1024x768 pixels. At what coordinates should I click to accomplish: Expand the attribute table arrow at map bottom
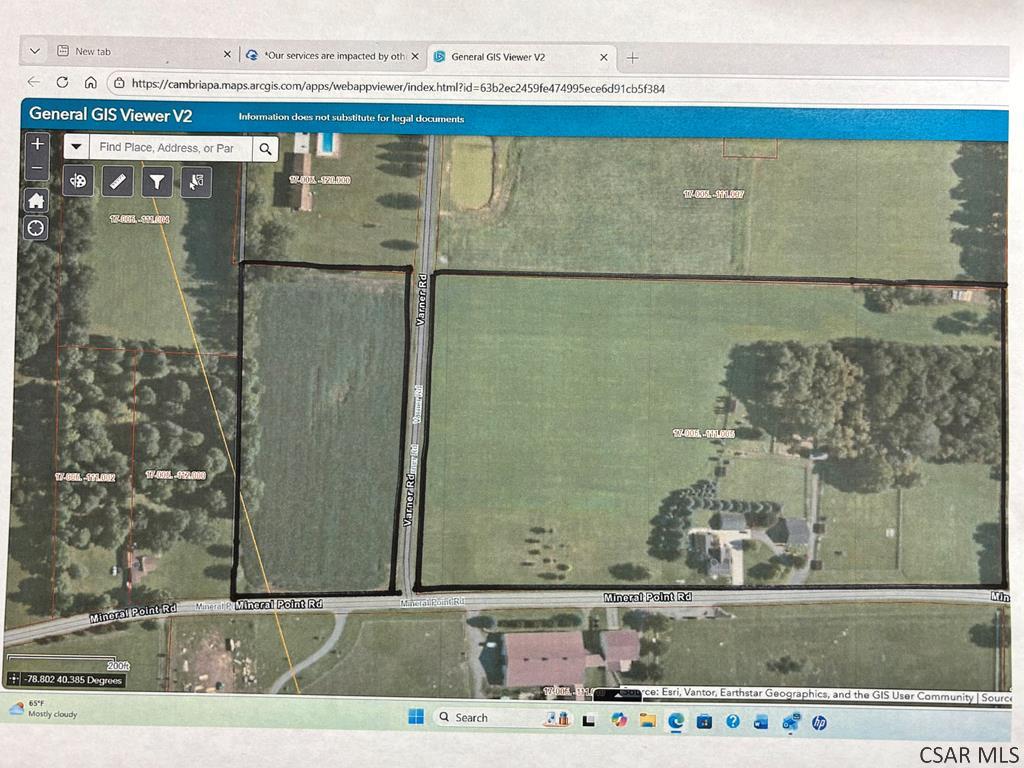point(617,695)
